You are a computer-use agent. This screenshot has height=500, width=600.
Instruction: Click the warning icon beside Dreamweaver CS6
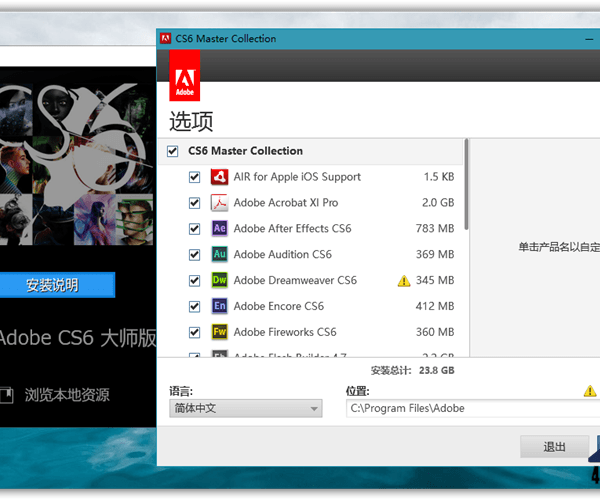404,281
